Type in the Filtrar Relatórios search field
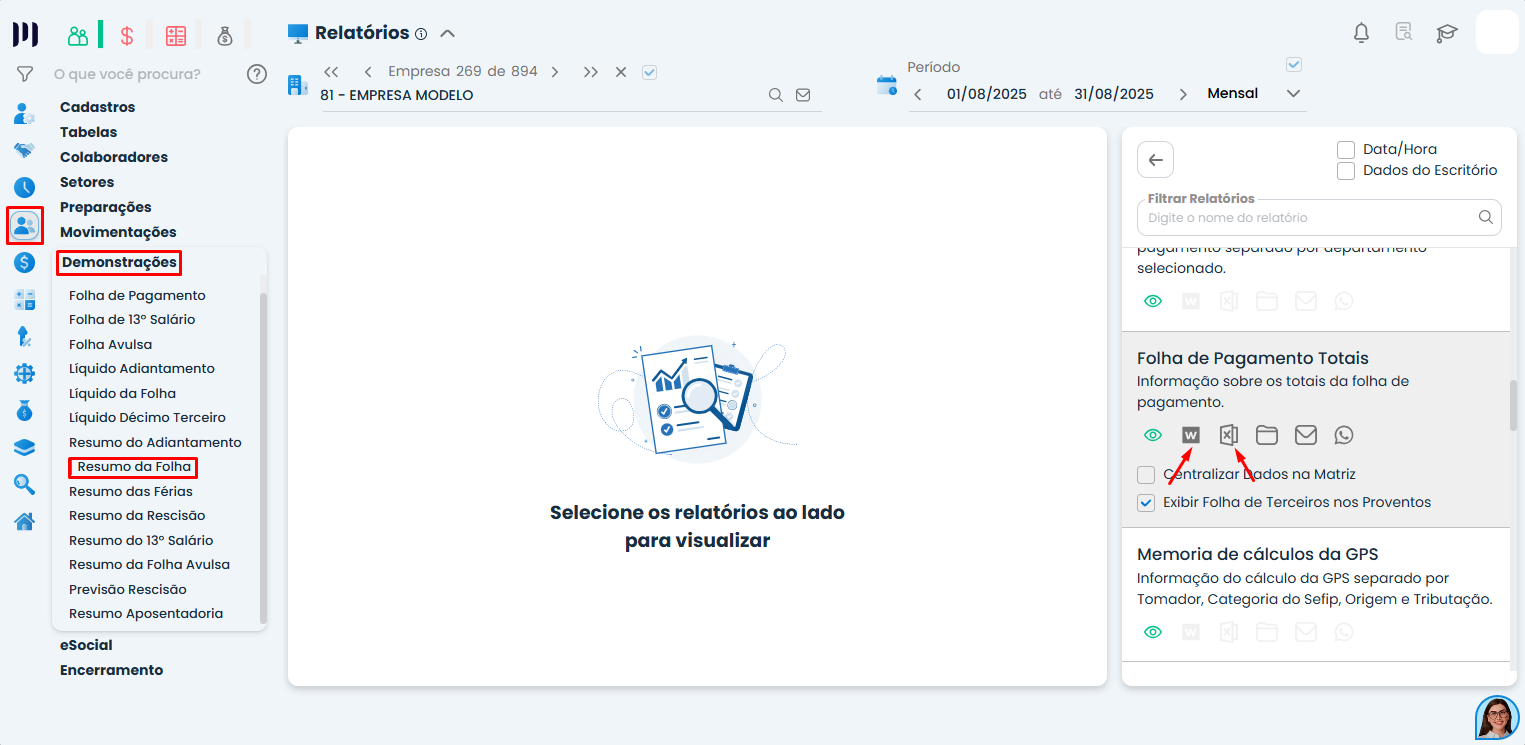This screenshot has height=745, width=1525. (1300, 217)
